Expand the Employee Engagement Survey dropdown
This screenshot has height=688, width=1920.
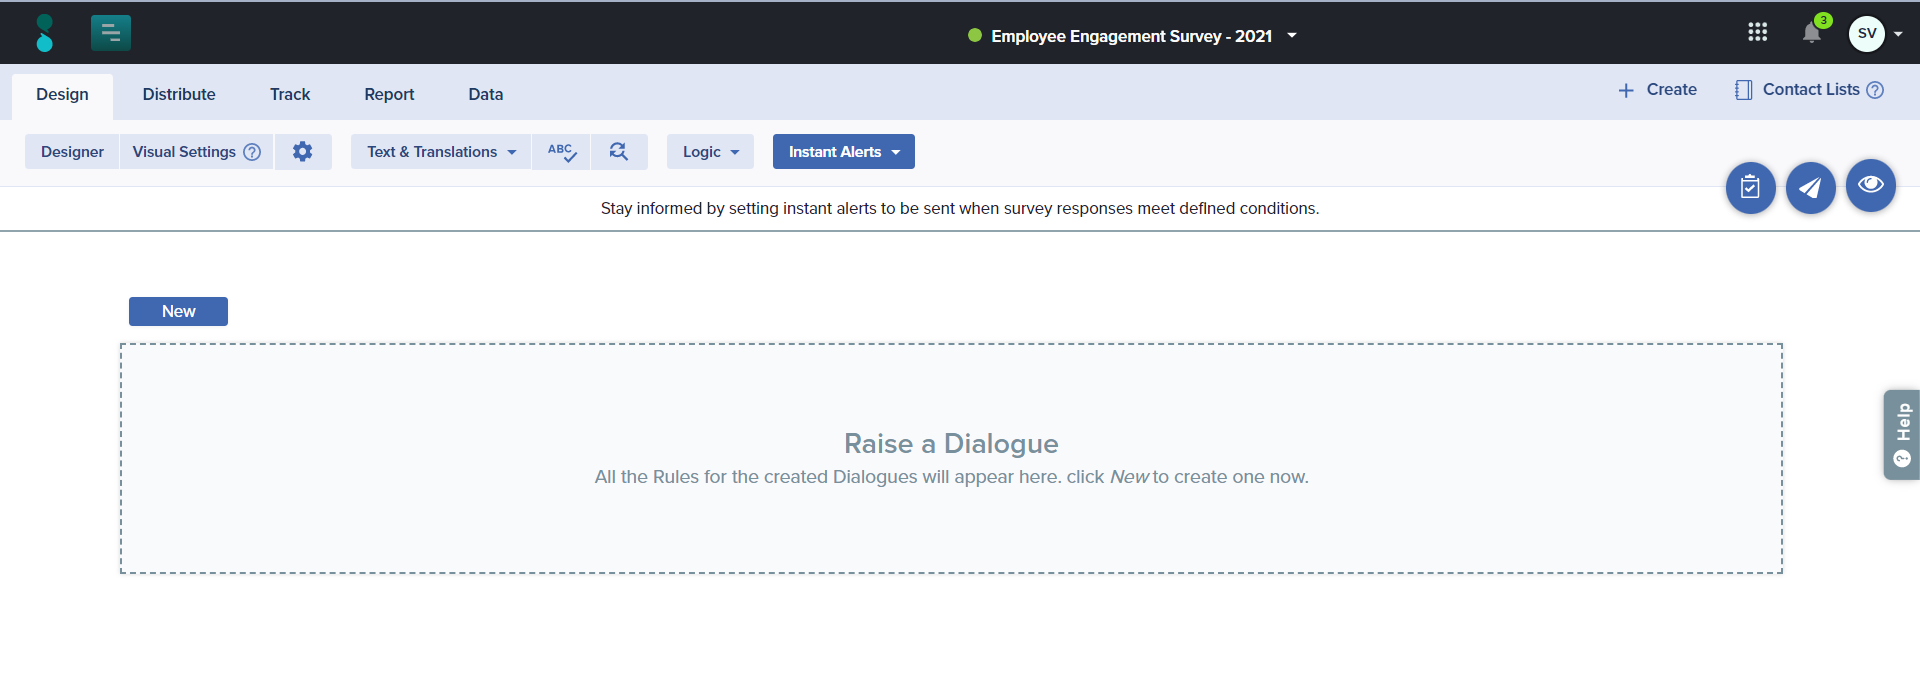(x=1292, y=36)
